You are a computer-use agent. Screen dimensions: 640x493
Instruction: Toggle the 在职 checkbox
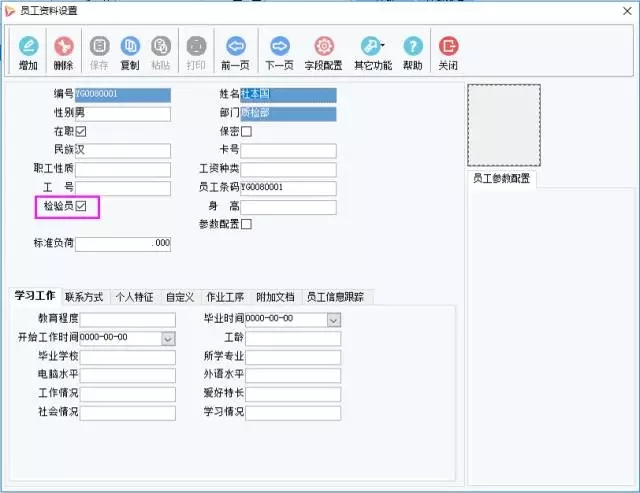[82, 131]
